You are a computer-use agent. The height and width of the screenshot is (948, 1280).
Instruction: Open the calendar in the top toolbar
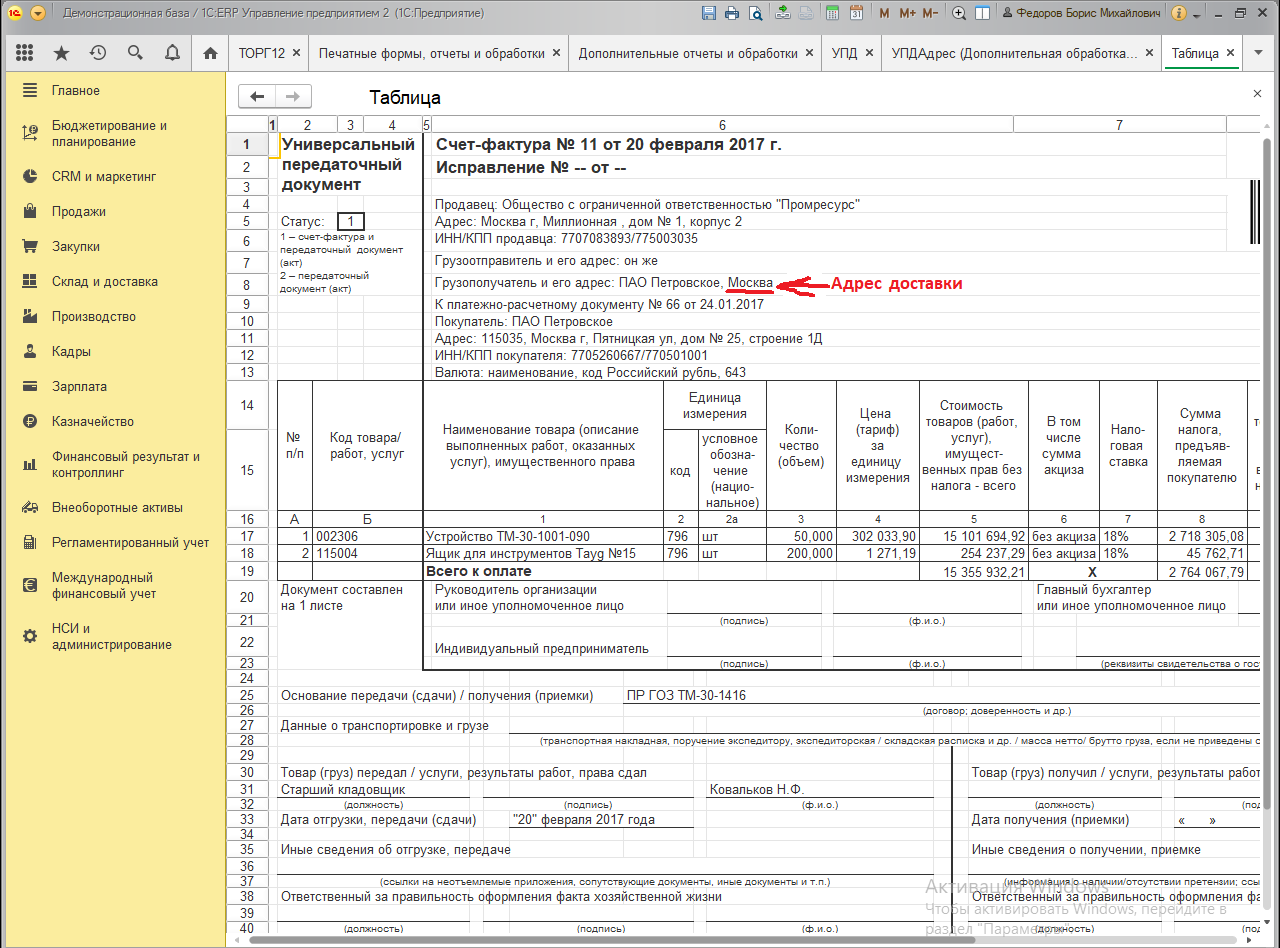[856, 13]
